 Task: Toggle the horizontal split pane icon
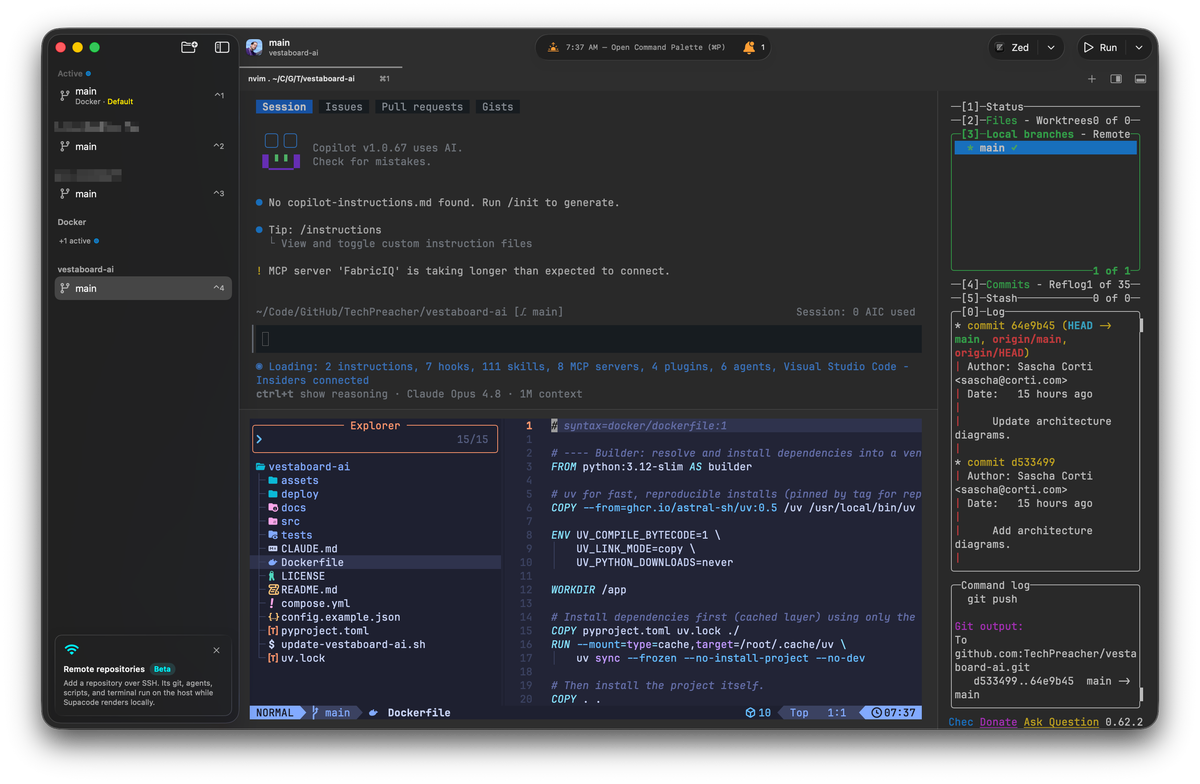(1140, 78)
